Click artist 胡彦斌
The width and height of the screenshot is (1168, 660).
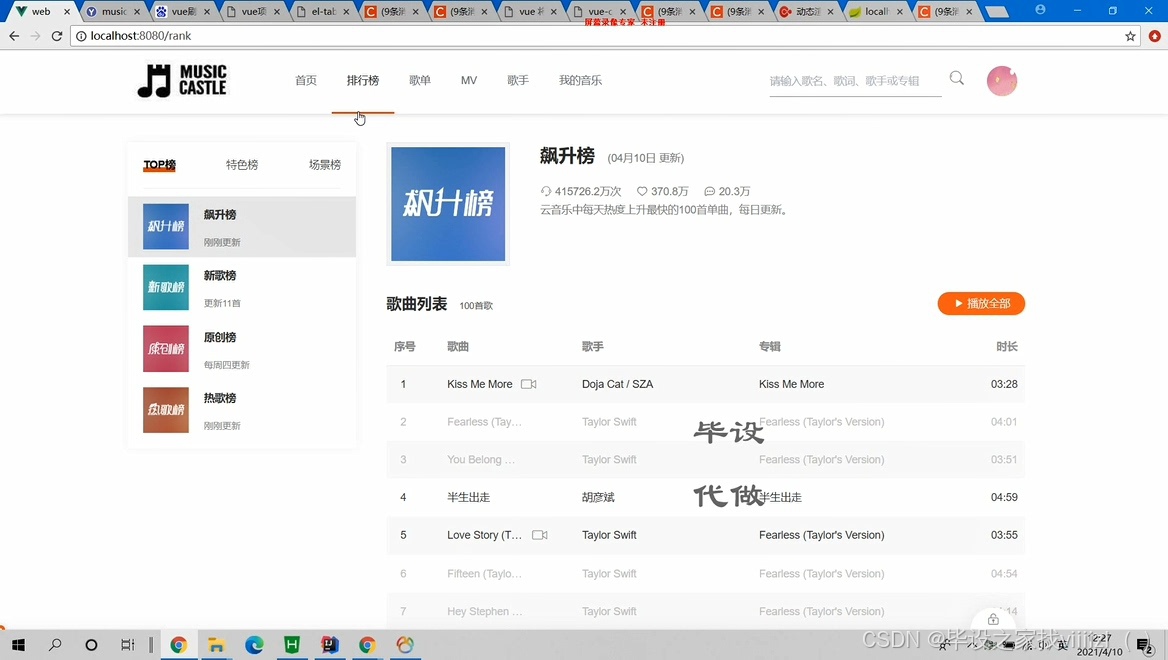coord(598,498)
